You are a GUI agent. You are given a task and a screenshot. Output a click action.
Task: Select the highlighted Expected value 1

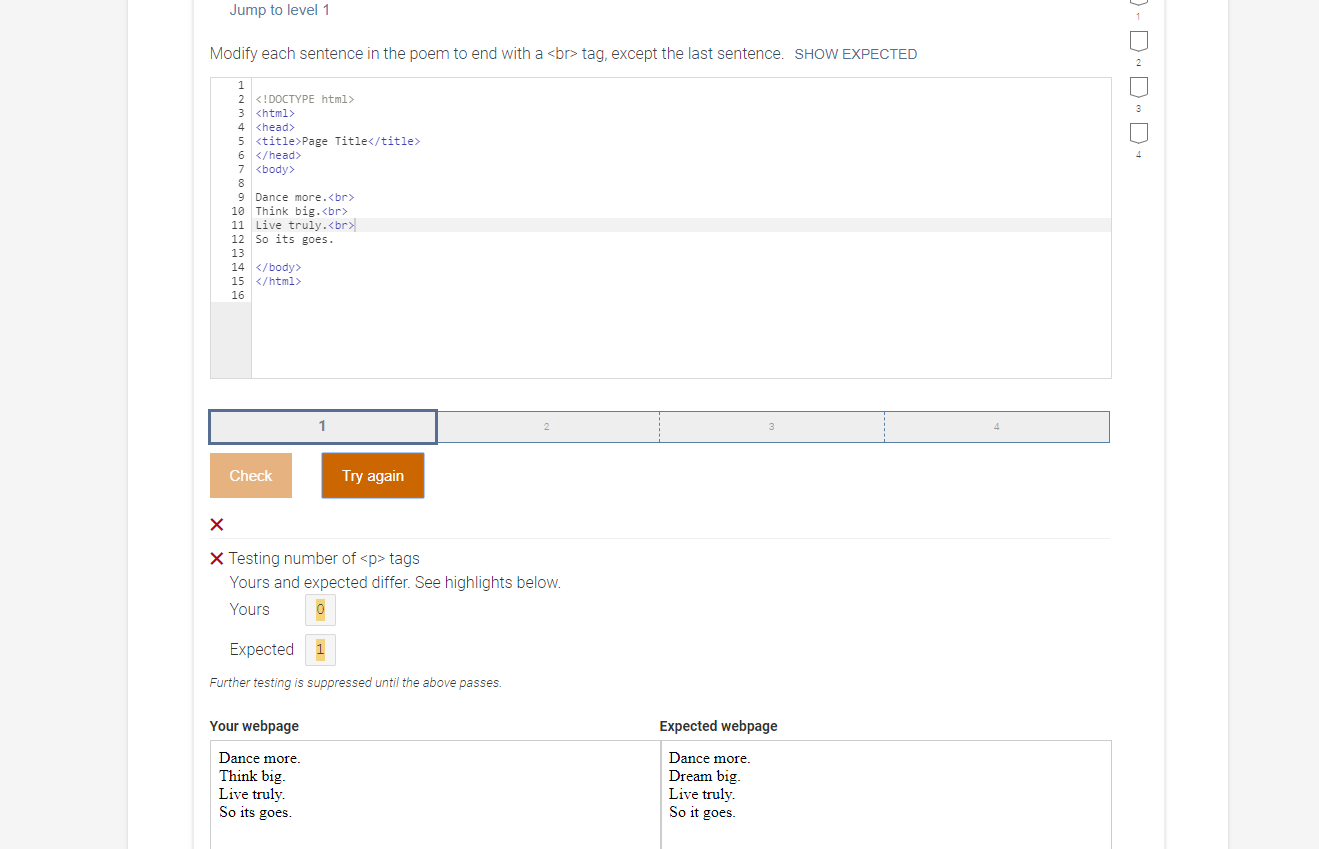point(320,650)
